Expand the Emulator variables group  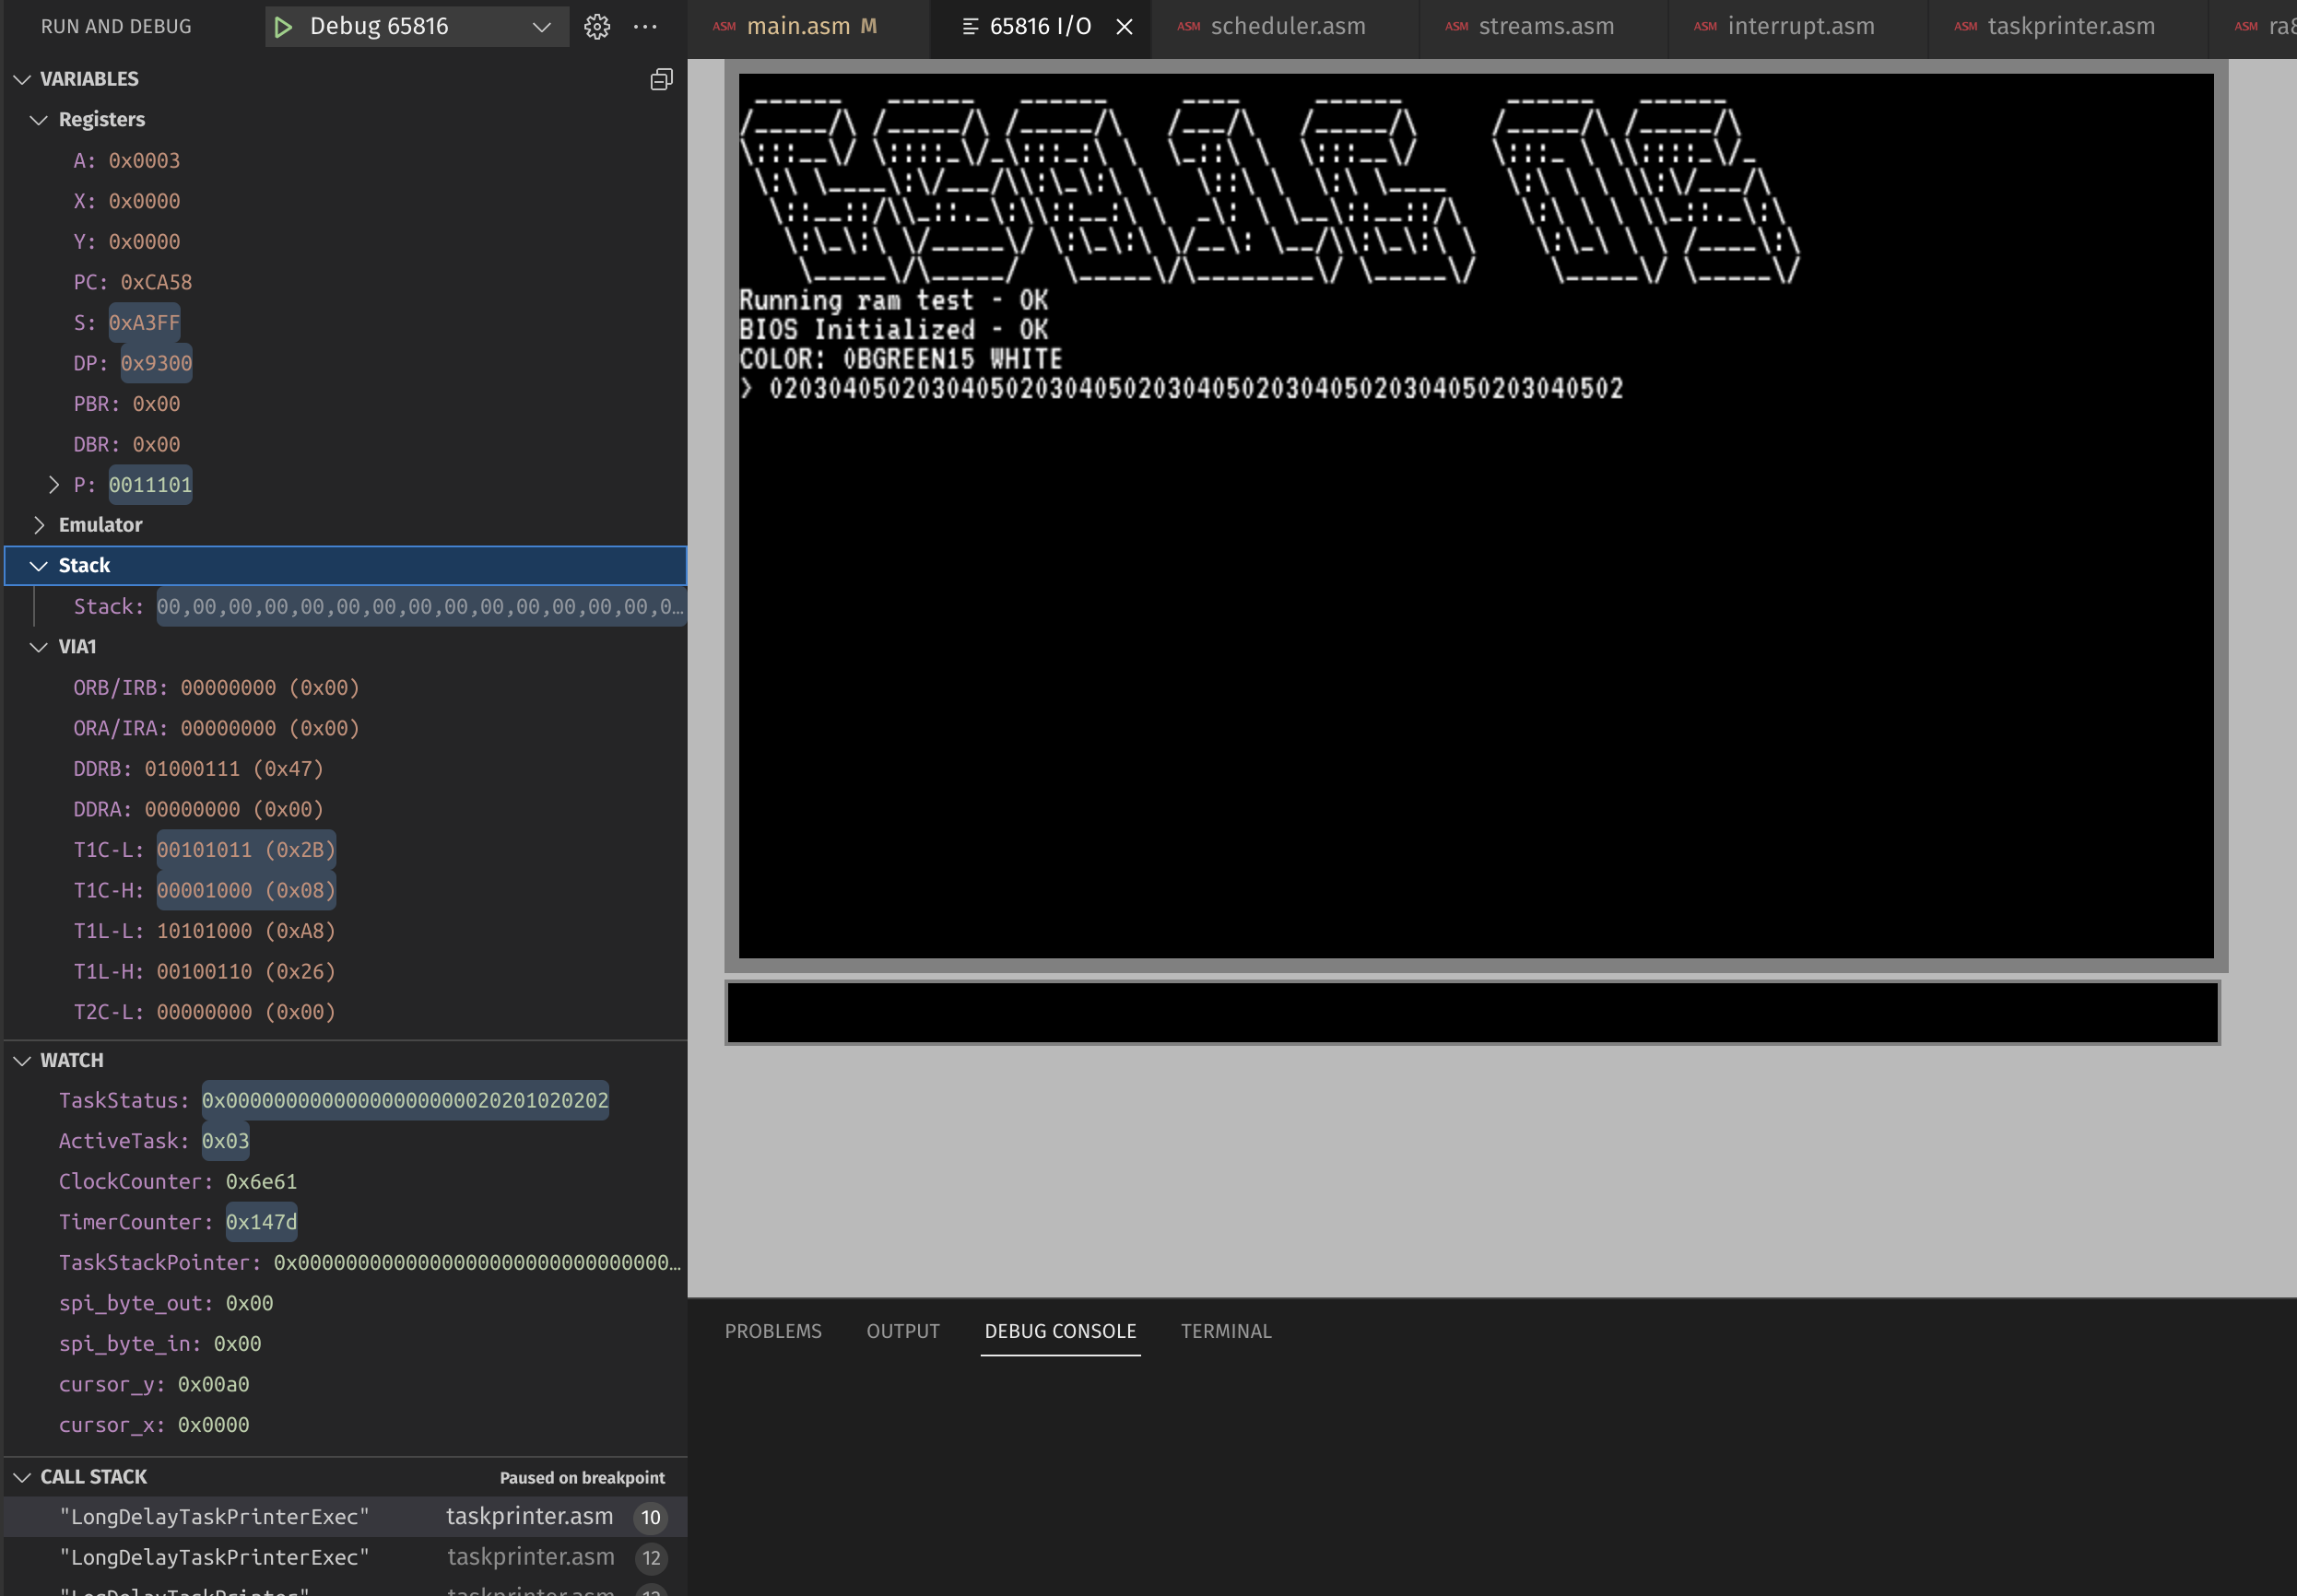39,525
